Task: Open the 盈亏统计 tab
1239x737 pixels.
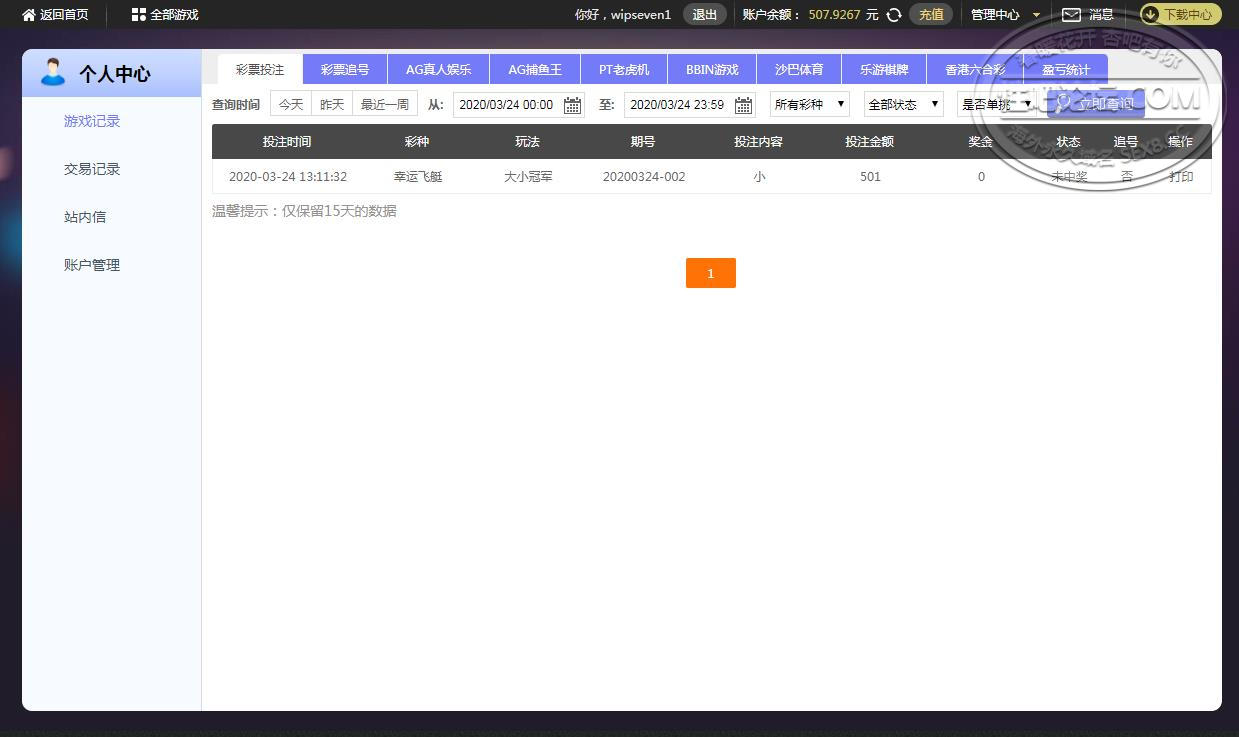Action: (x=1066, y=70)
